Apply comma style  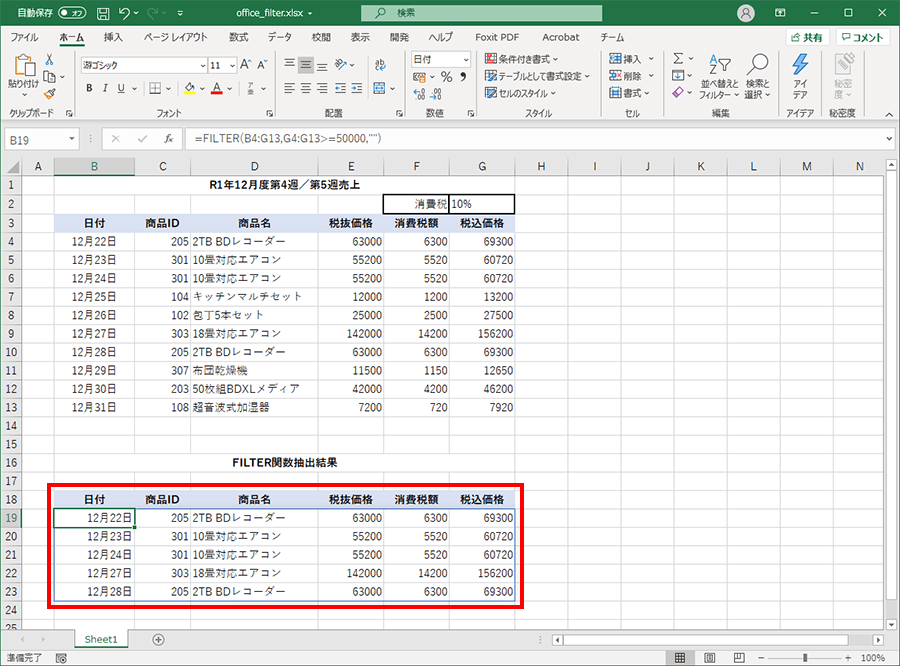(463, 77)
